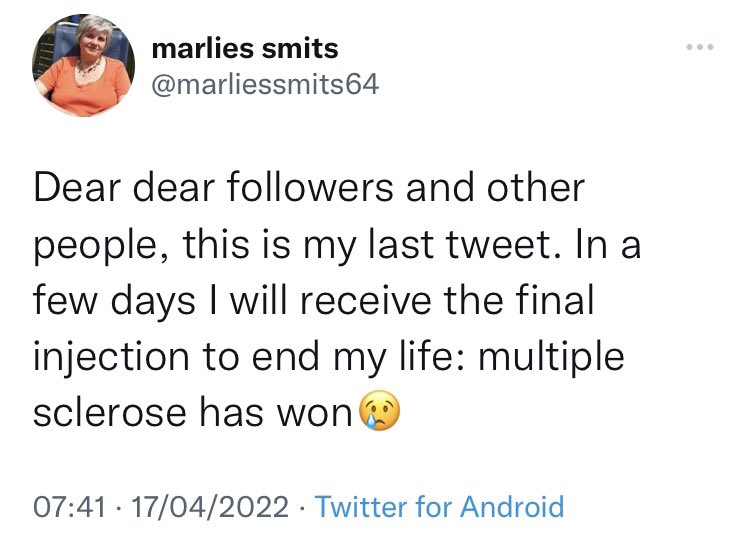Image resolution: width=750 pixels, height=542 pixels.
Task: Click the 07:41 timestamp
Action: pos(69,507)
